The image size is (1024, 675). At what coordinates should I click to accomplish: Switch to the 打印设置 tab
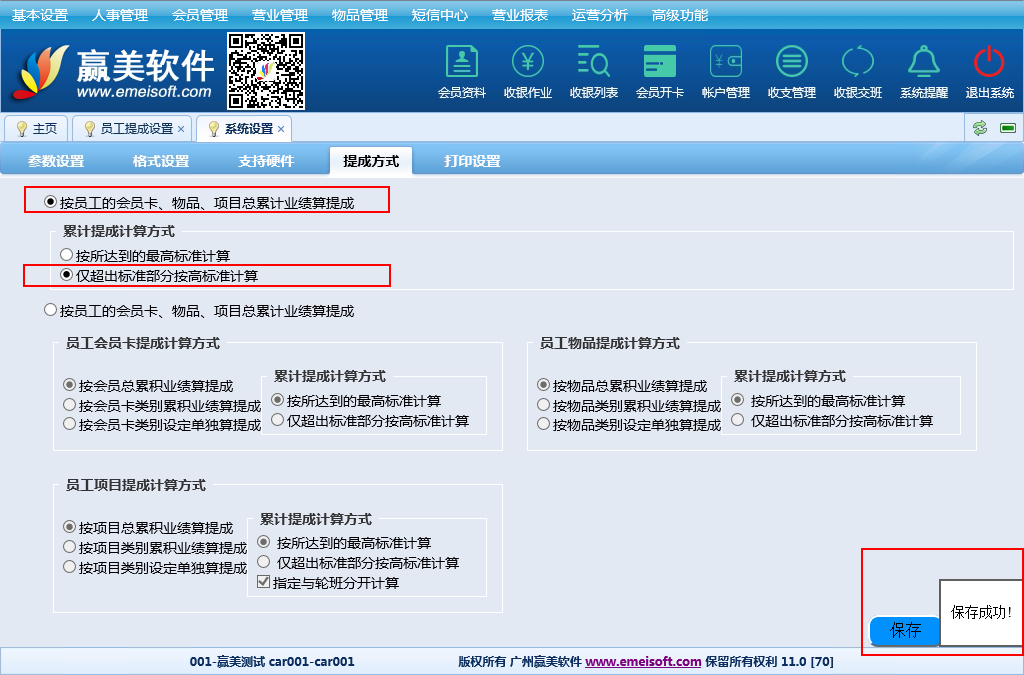click(x=472, y=161)
